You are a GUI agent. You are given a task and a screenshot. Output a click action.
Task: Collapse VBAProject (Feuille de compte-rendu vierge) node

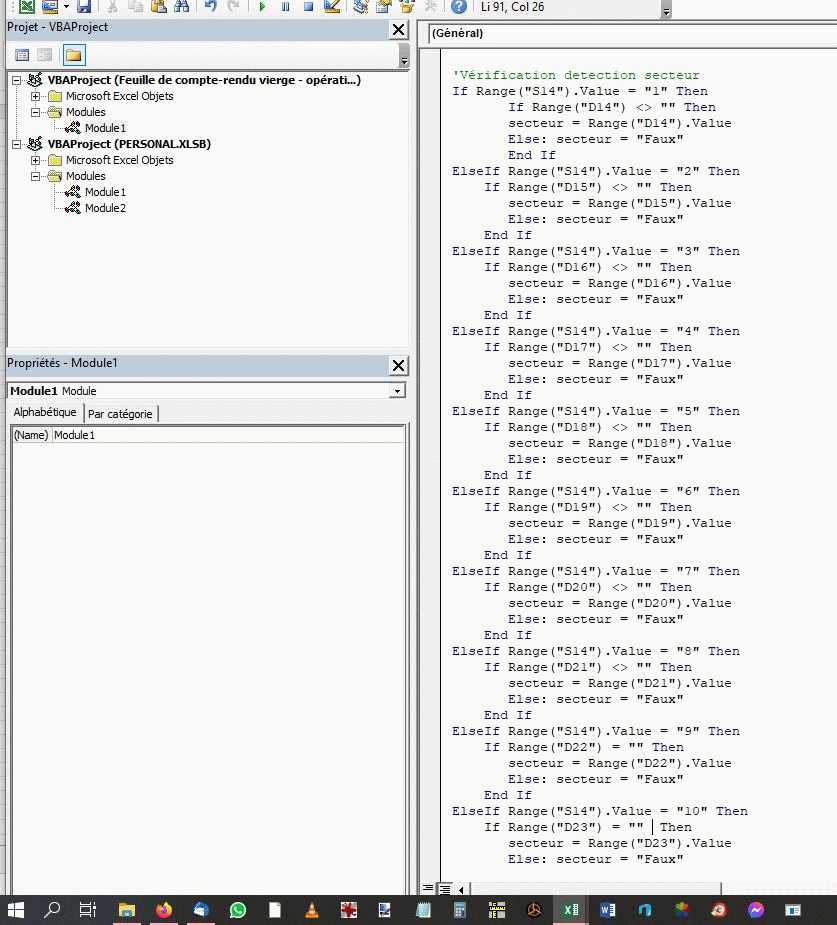click(17, 80)
